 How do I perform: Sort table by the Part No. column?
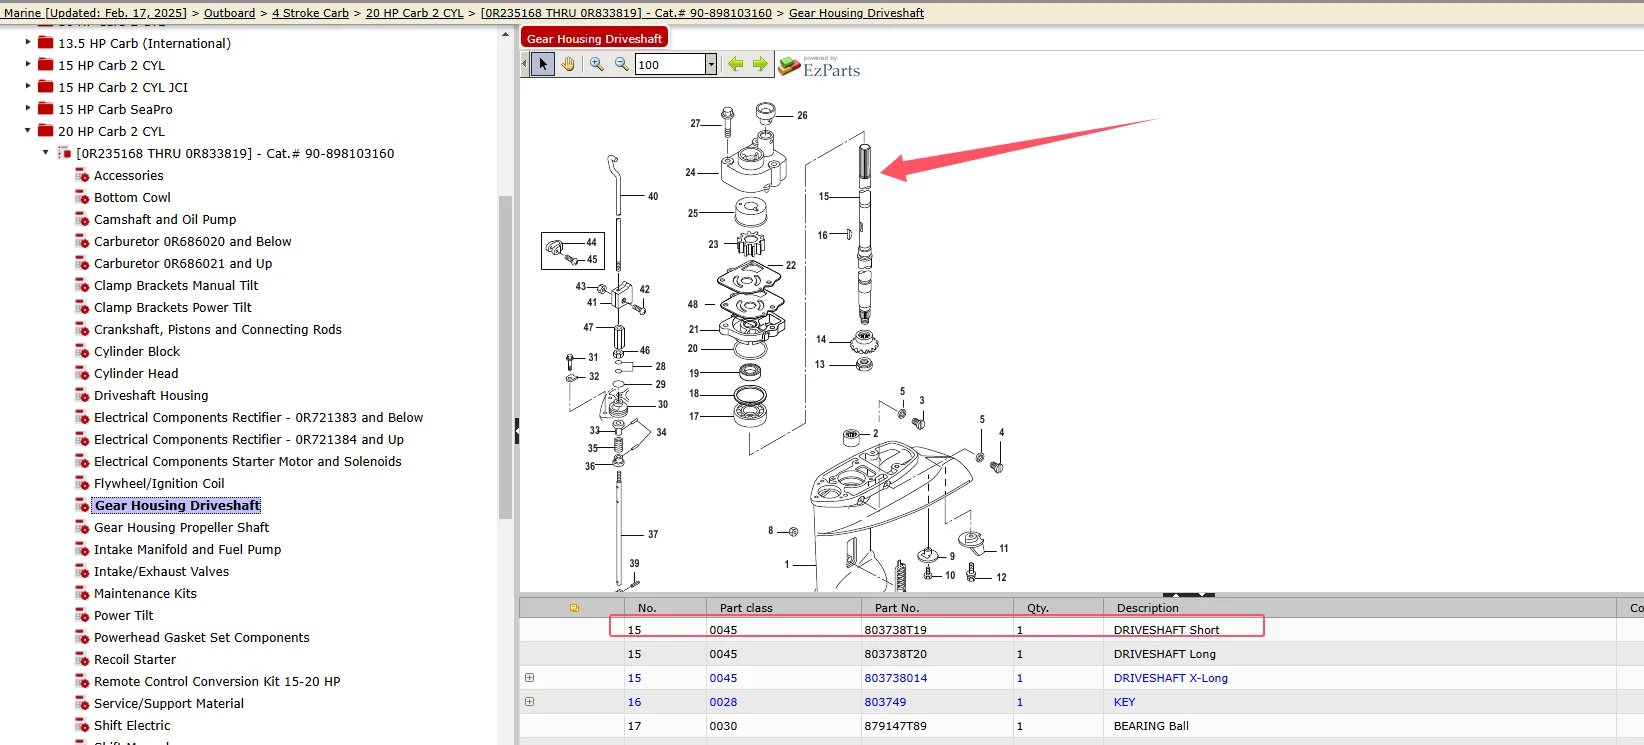pyautogui.click(x=936, y=607)
